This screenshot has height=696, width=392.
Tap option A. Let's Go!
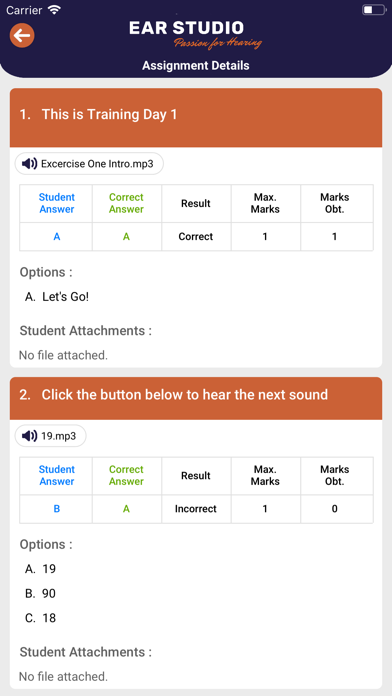pyautogui.click(x=57, y=297)
